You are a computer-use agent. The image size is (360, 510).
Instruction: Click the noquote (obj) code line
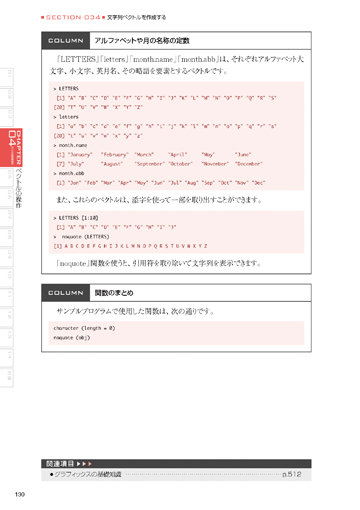[x=72, y=338]
